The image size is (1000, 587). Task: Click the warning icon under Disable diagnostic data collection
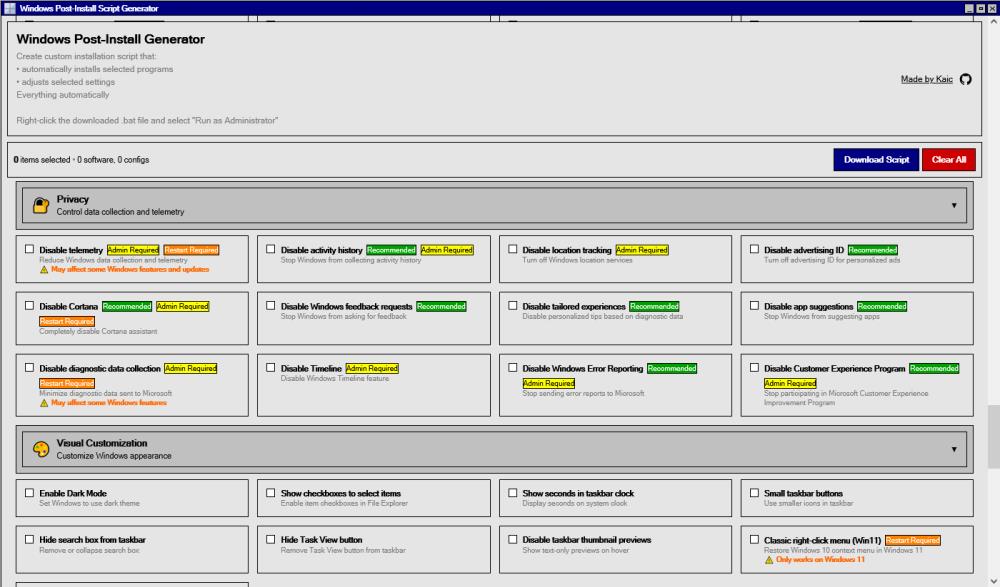(x=44, y=403)
